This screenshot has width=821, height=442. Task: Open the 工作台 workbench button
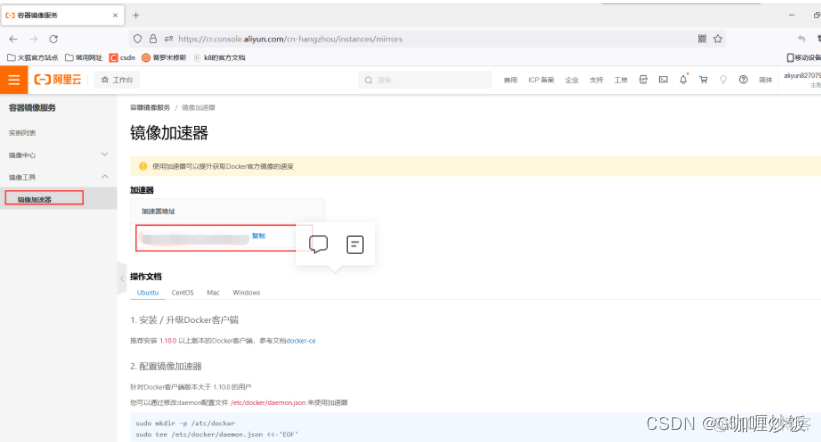click(x=117, y=80)
